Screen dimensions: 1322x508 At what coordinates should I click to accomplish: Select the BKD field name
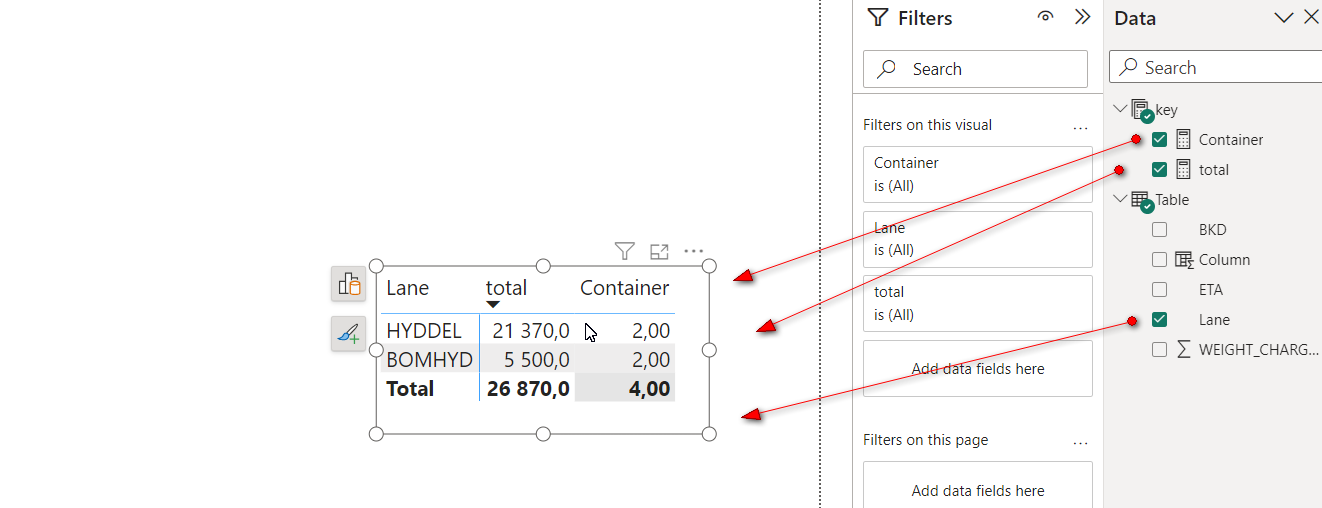pyautogui.click(x=1213, y=229)
